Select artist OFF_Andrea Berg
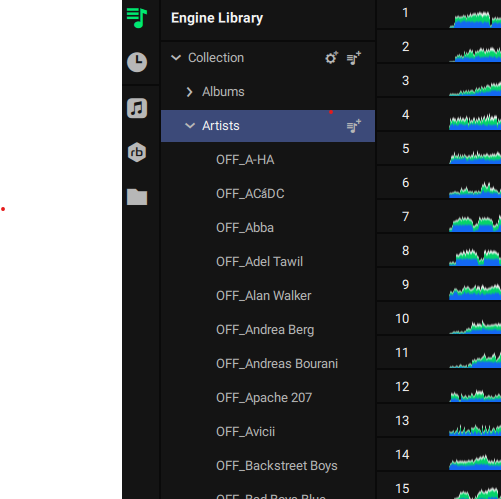The image size is (501, 499). pos(265,330)
